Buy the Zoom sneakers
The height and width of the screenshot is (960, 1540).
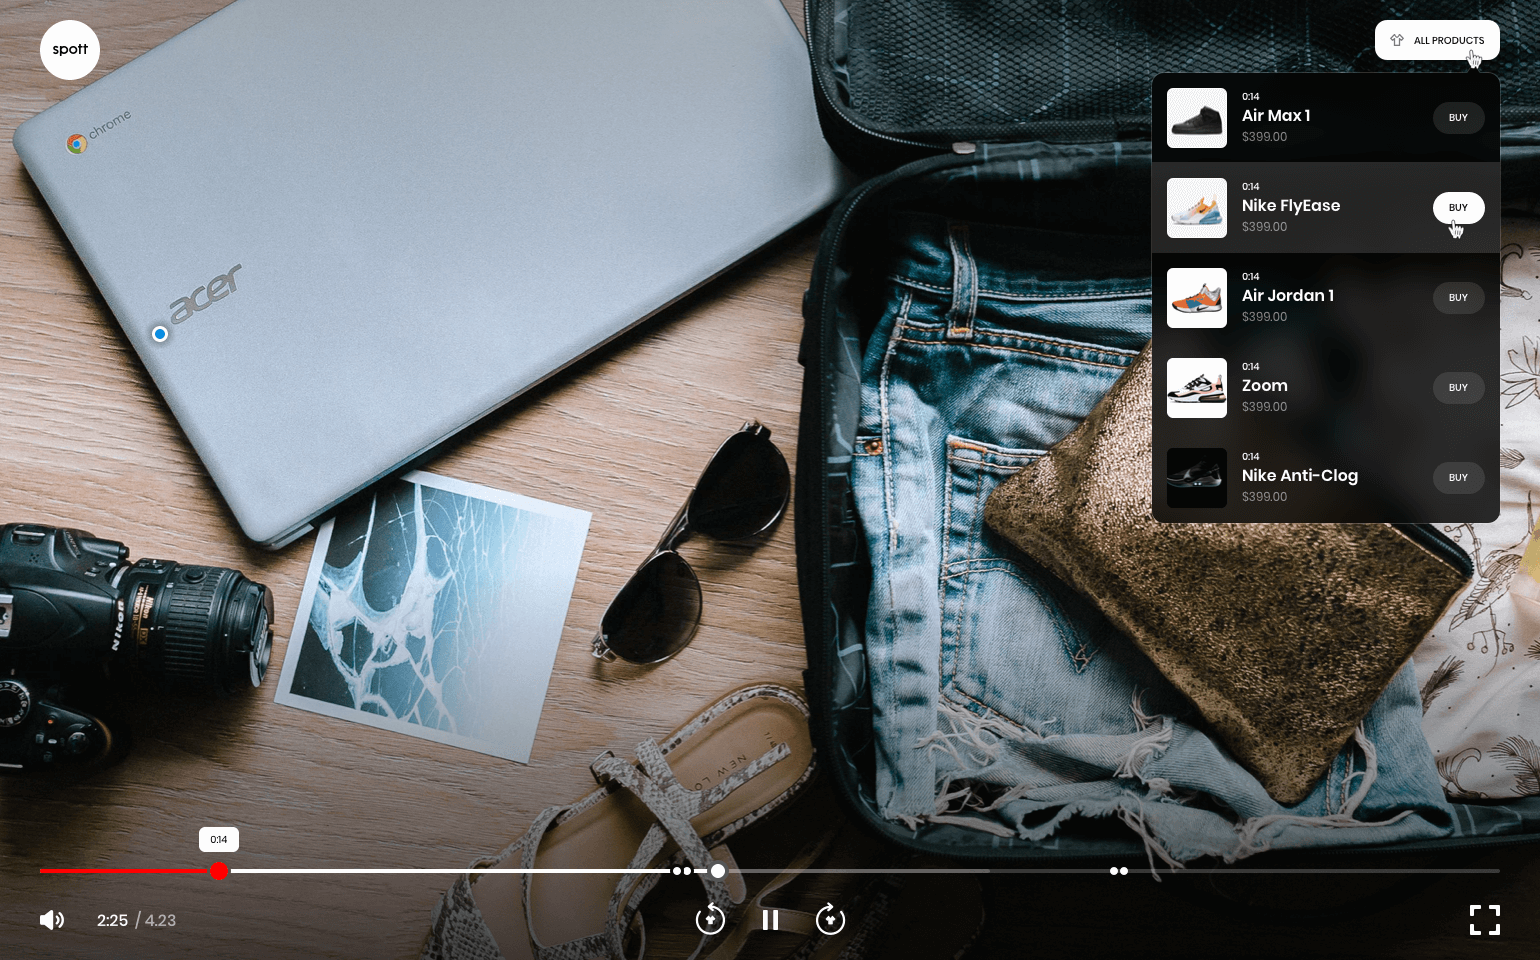coord(1458,387)
